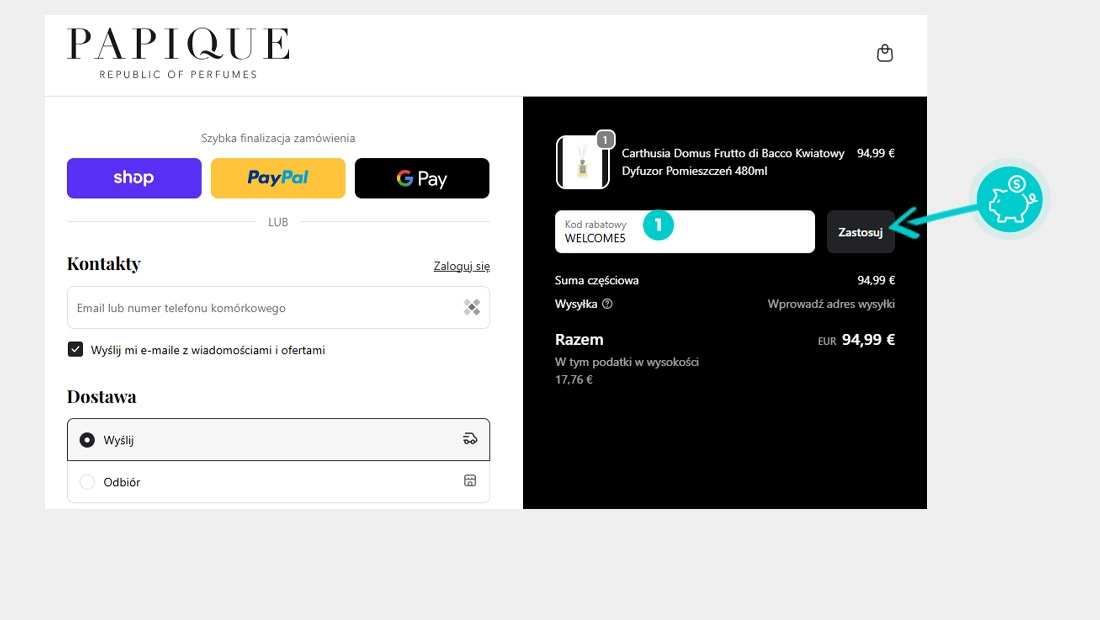Select the Wyślij shipping radio option
This screenshot has height=620, width=1100.
pos(87,440)
